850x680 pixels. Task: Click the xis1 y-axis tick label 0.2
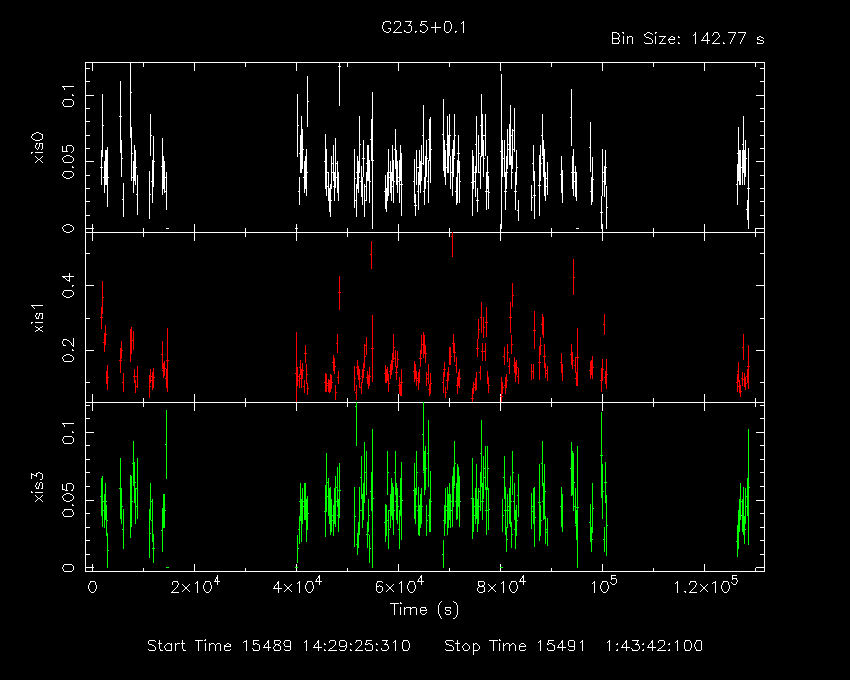69,351
